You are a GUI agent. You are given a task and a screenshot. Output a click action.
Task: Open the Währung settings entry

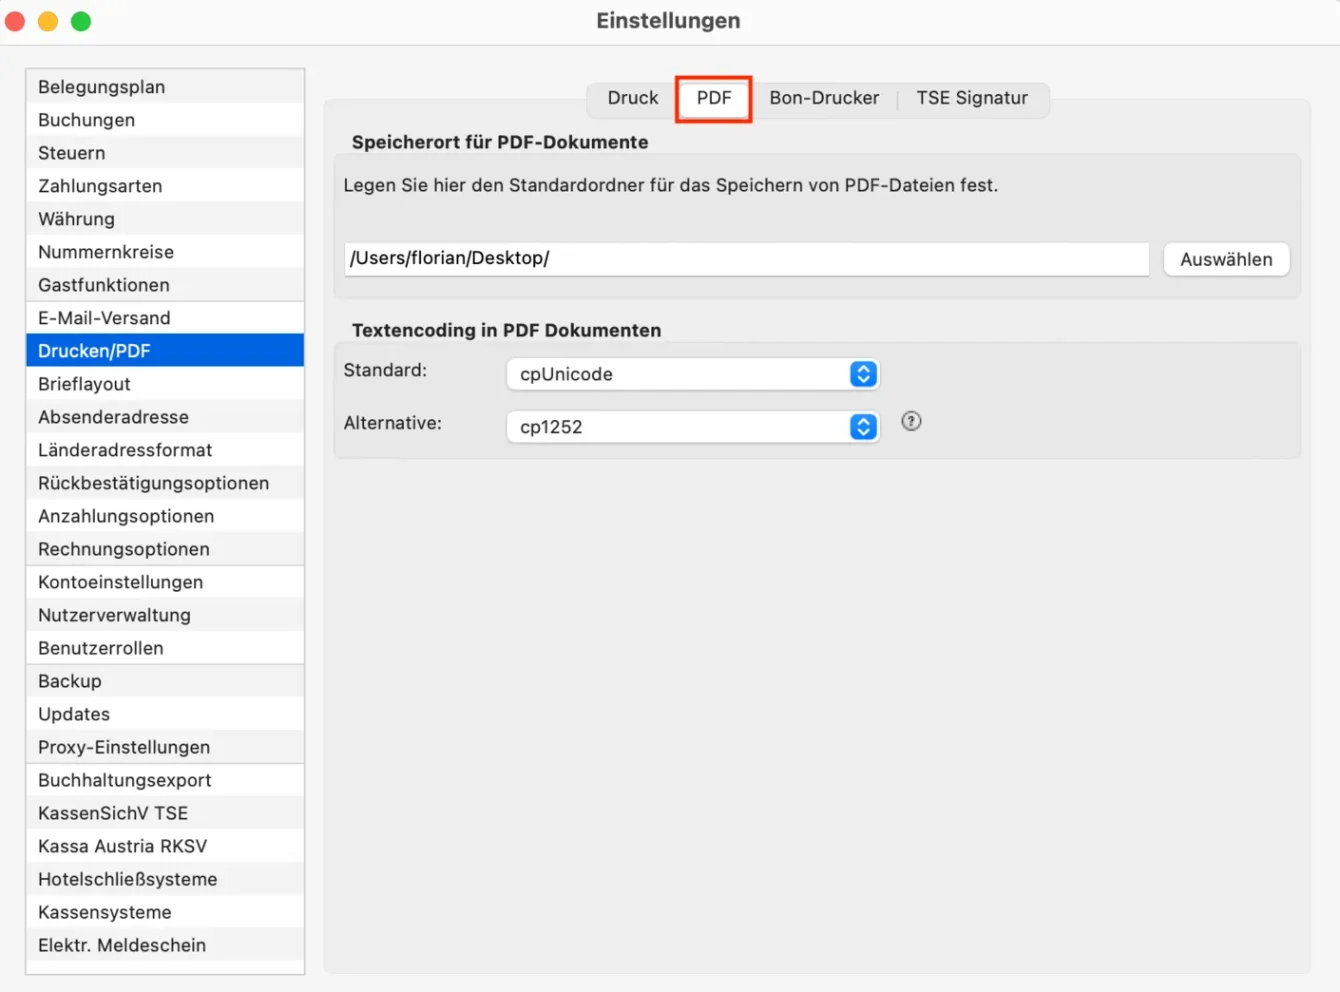pos(165,219)
